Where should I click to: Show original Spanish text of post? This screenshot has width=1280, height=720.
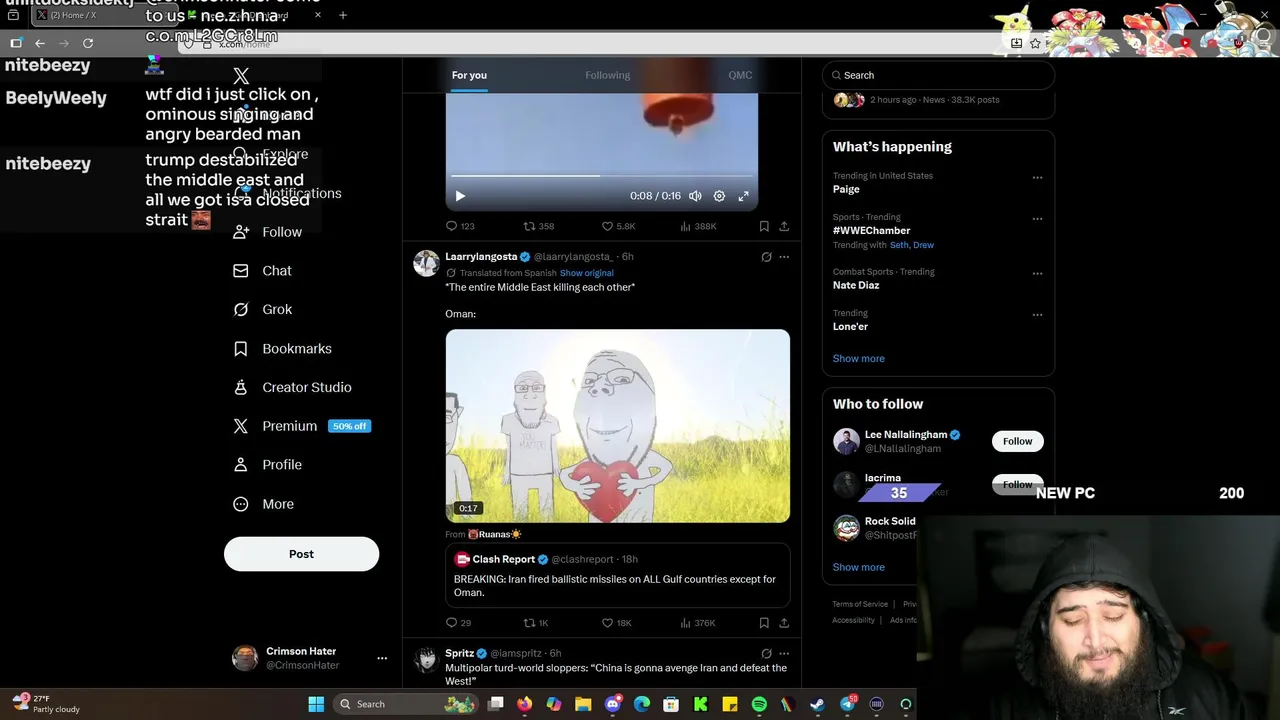(587, 273)
